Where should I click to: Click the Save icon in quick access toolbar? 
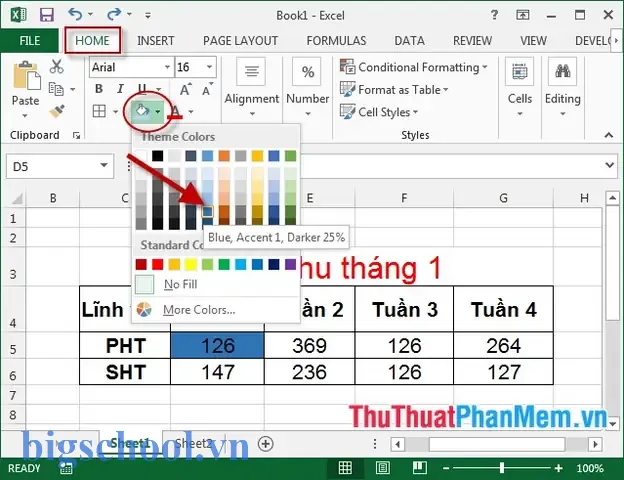point(47,15)
